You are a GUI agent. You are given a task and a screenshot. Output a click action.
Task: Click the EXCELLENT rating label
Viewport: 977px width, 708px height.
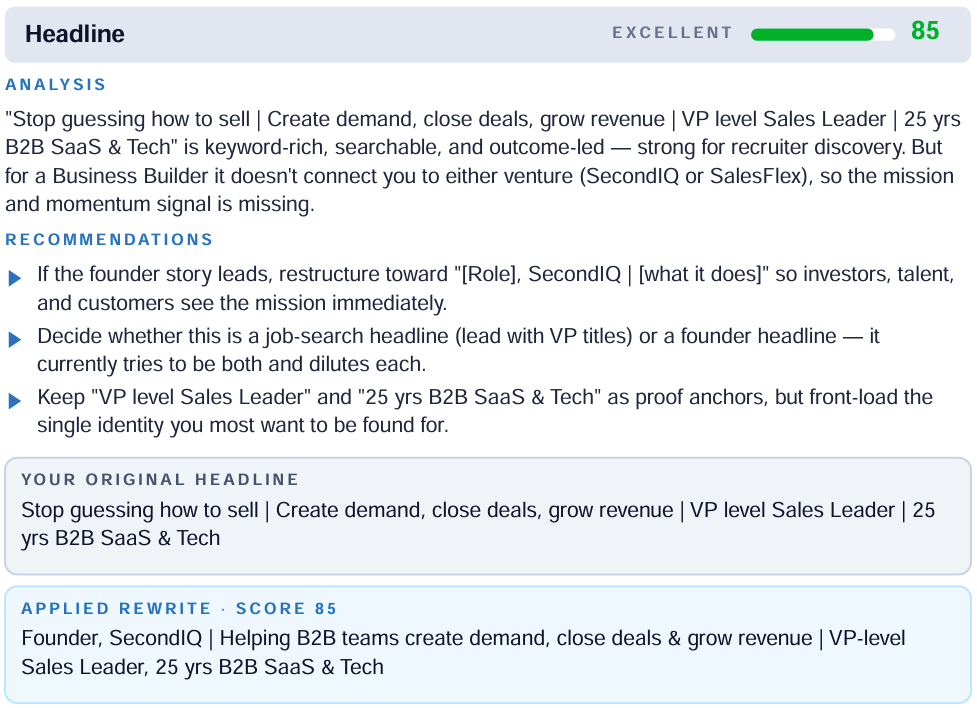(672, 32)
